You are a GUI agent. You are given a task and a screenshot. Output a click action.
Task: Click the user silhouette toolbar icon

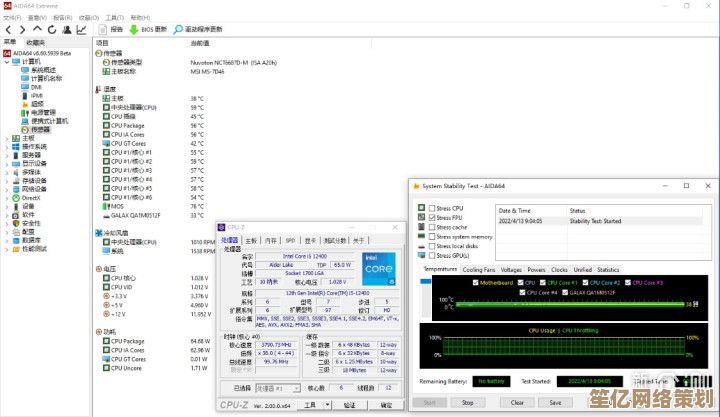(x=67, y=29)
